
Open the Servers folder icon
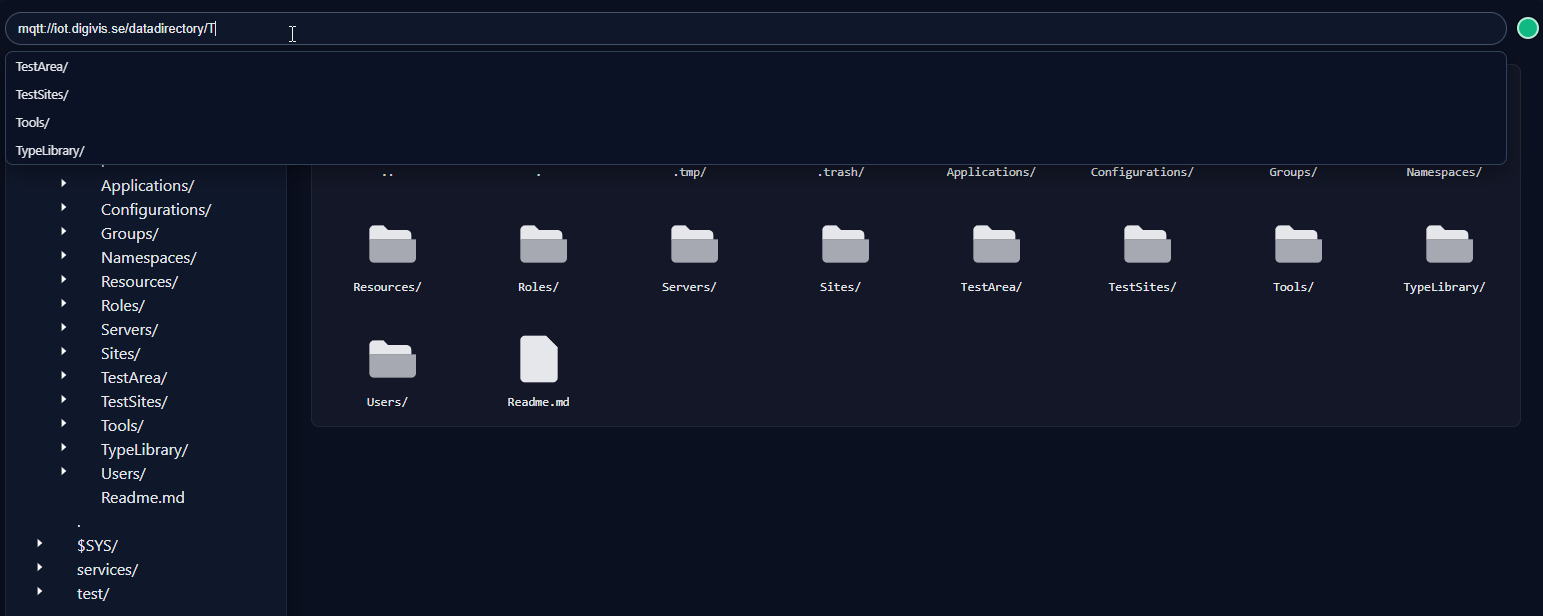click(694, 245)
